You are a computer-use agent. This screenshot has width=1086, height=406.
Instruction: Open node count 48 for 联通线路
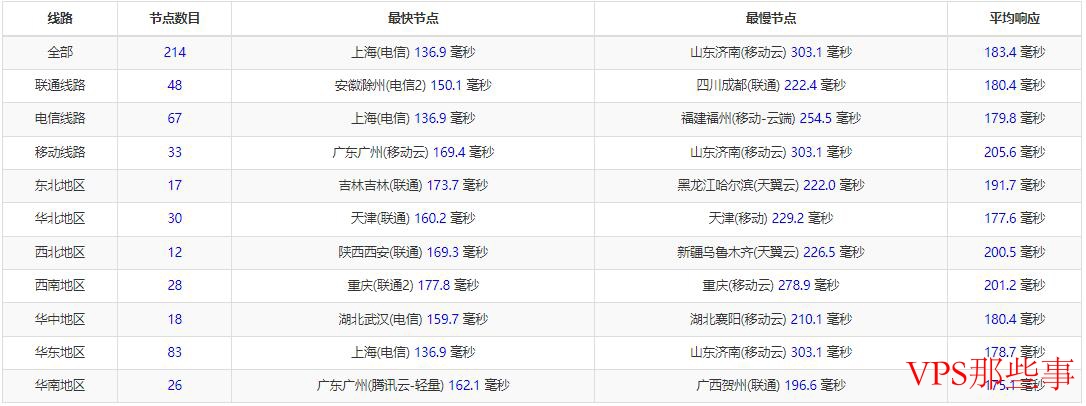pyautogui.click(x=175, y=85)
